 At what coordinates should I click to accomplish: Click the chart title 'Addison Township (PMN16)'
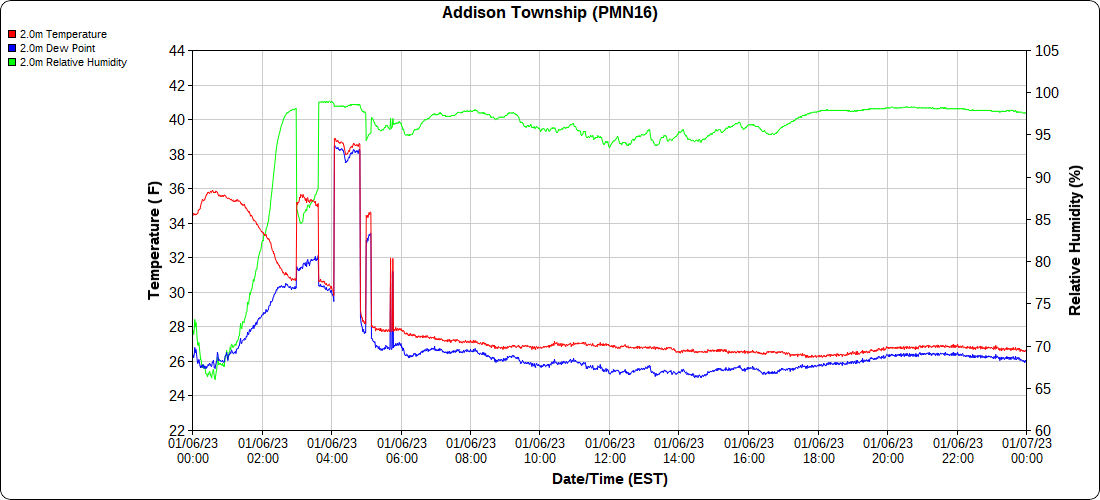[549, 13]
